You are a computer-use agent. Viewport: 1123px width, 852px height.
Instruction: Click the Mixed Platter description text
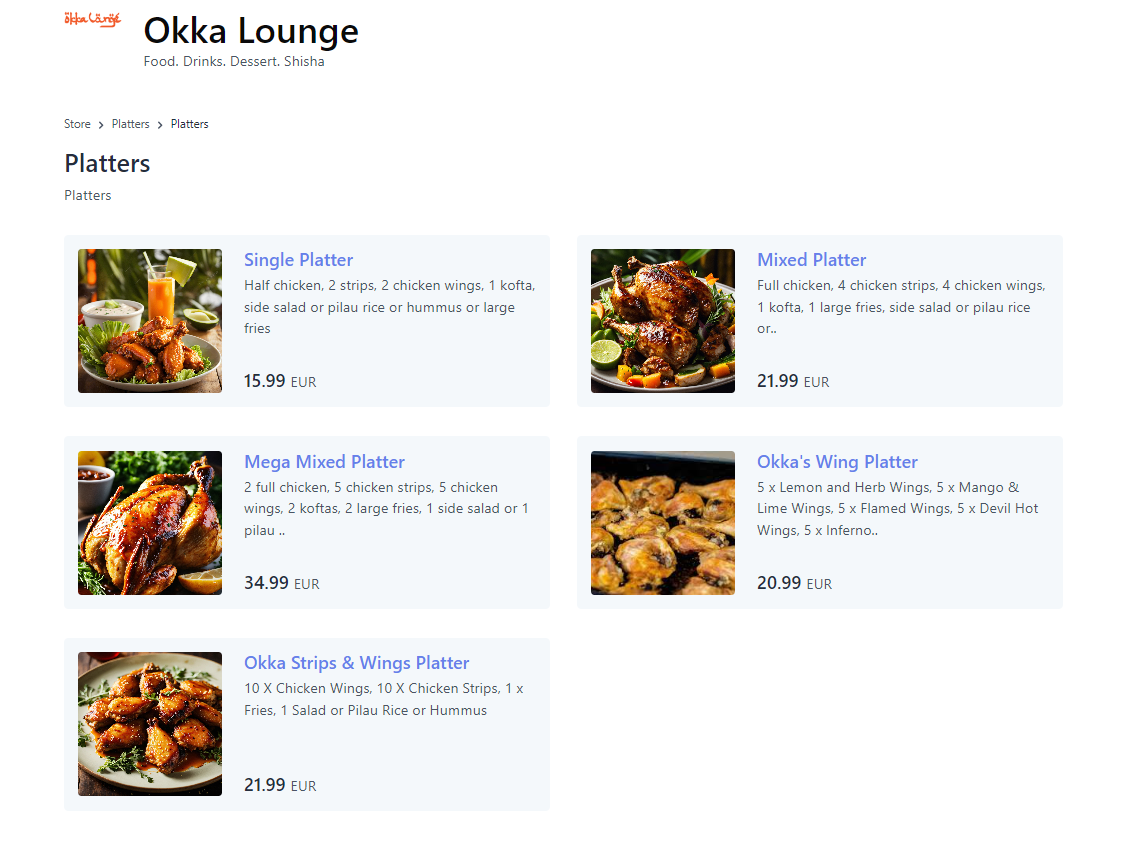900,307
